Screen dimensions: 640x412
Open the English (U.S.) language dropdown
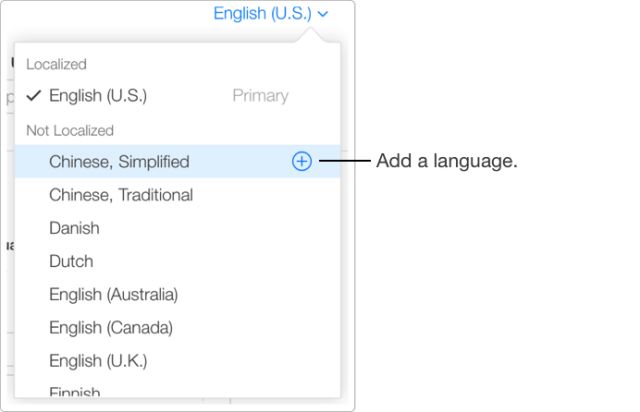coord(271,14)
